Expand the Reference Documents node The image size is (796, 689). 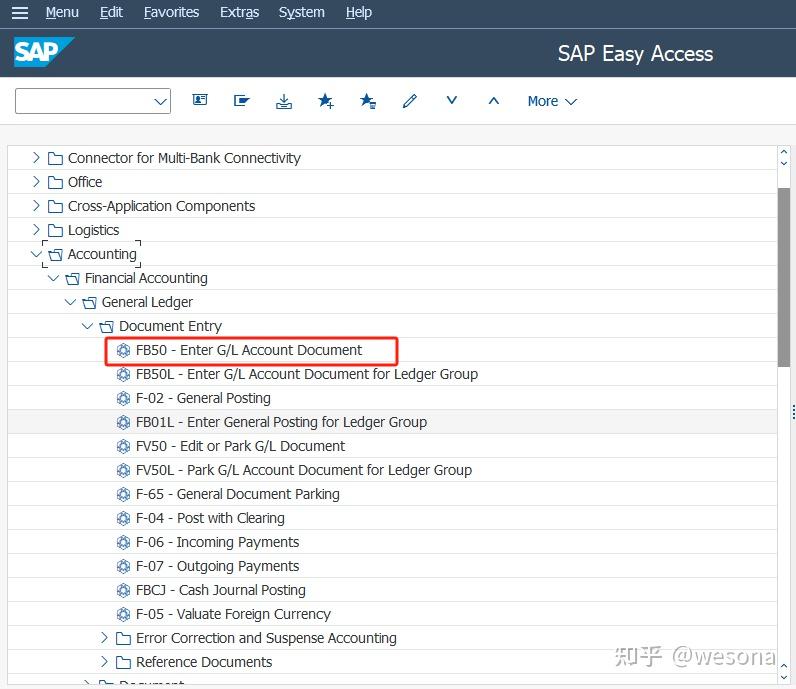[x=104, y=662]
